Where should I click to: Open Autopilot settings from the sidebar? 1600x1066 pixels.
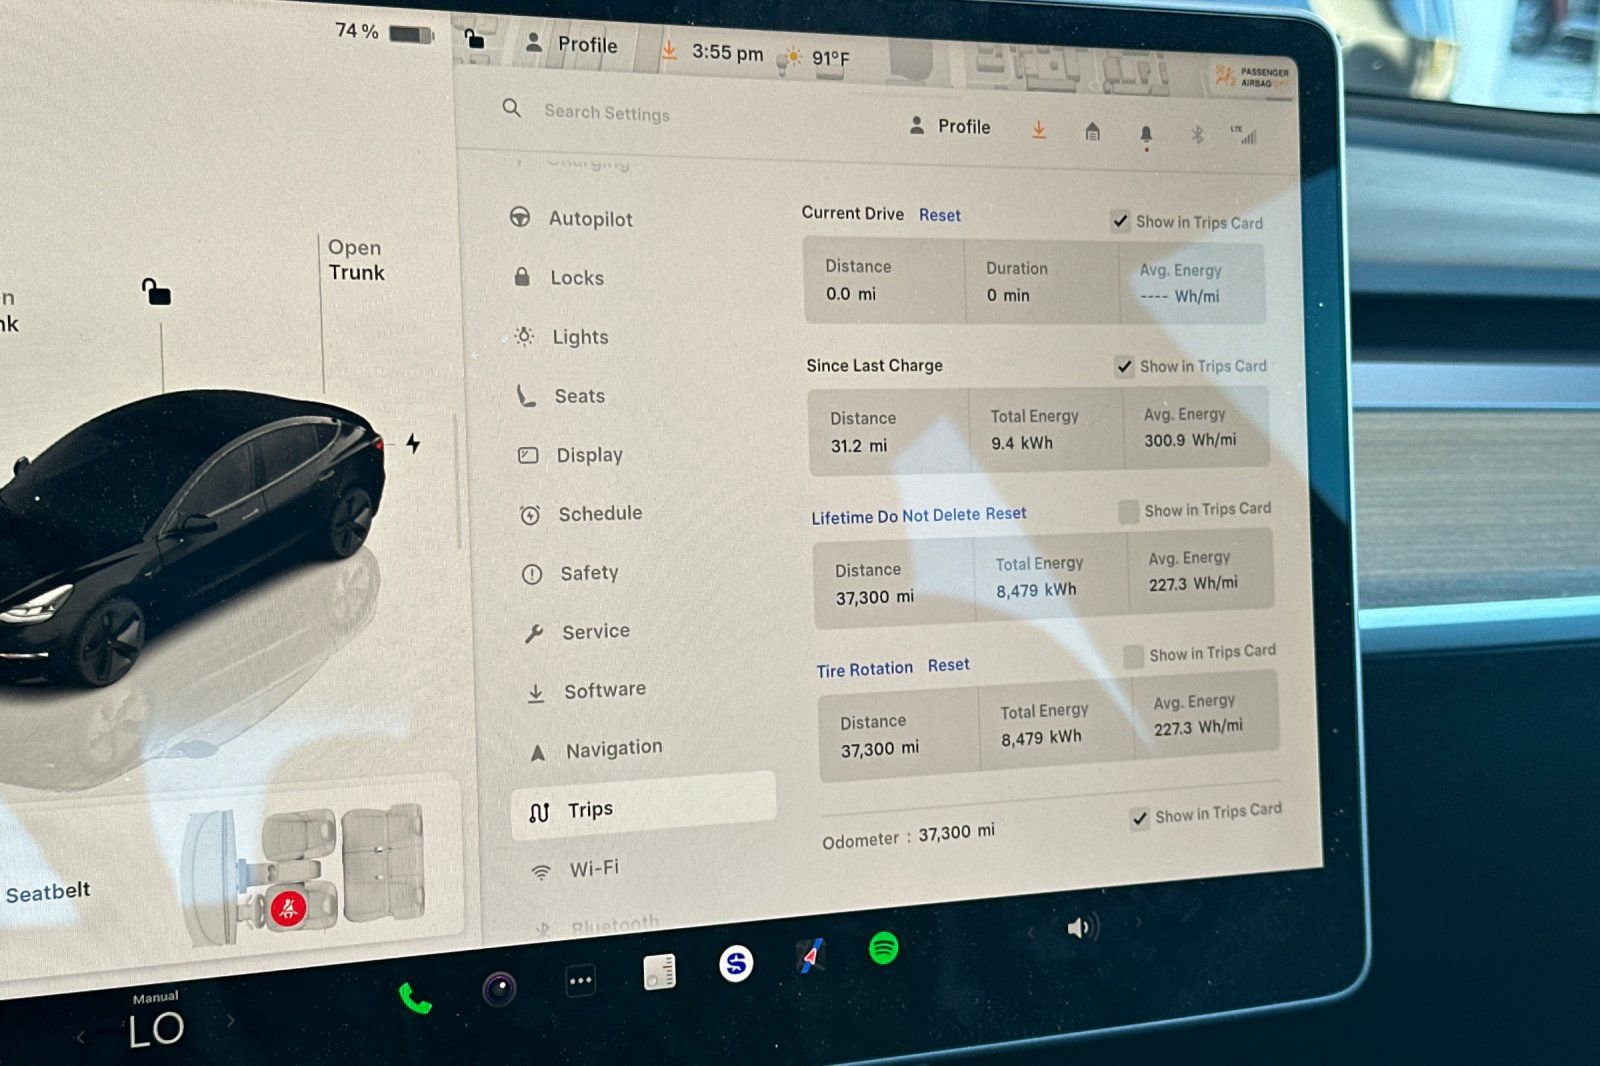[590, 218]
